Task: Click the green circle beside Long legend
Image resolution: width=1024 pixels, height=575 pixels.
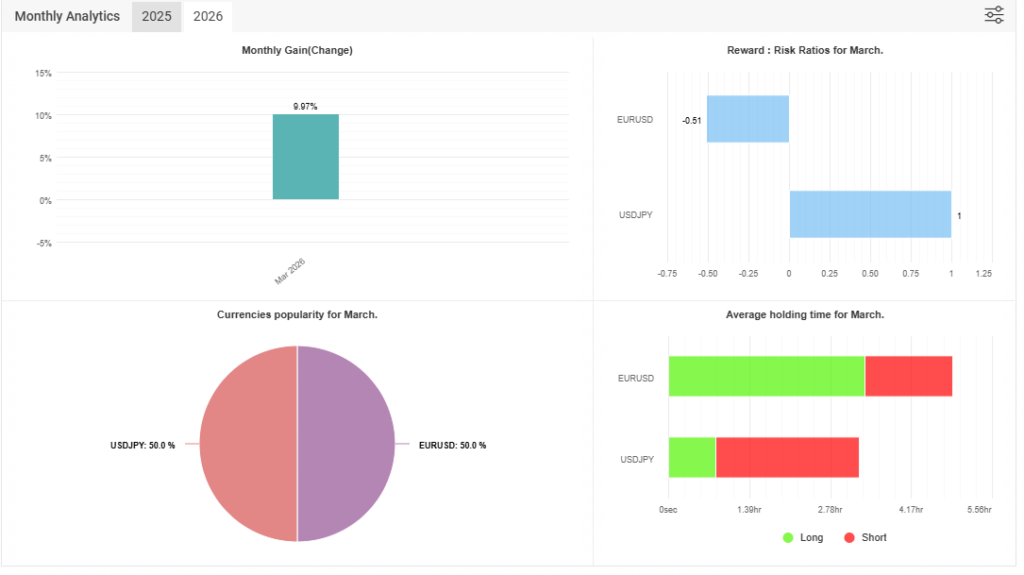Action: 788,538
